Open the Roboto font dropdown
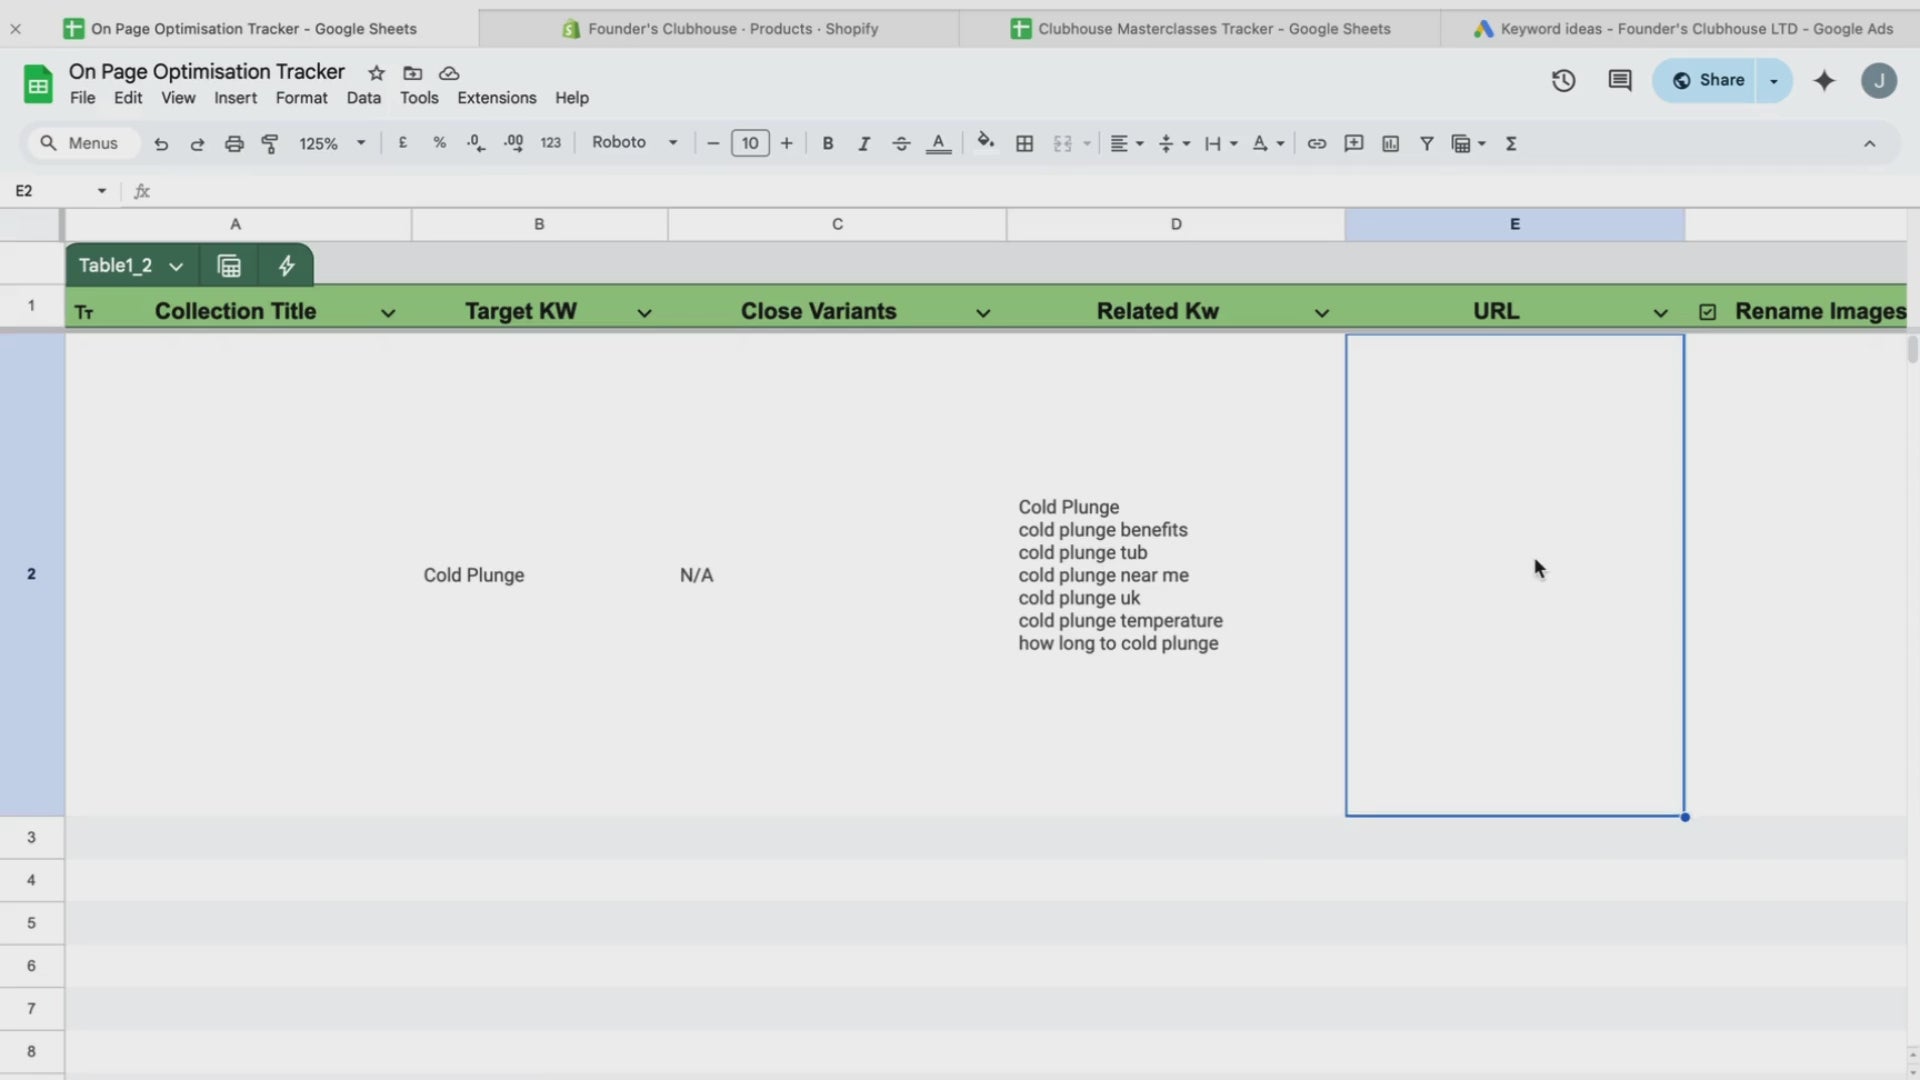This screenshot has width=1920, height=1080. [634, 143]
